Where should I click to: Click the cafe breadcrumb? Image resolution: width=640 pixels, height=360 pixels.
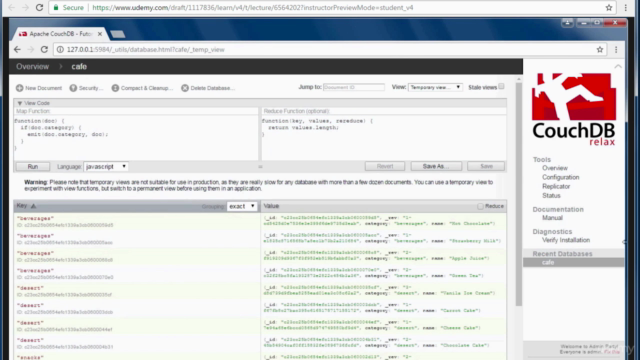[x=79, y=67]
